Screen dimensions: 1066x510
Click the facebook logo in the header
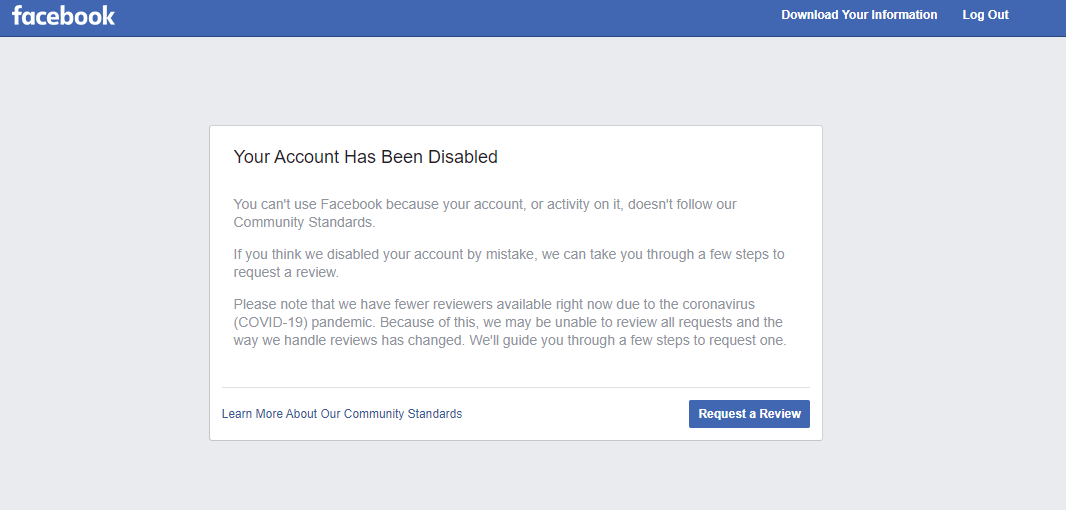(x=63, y=15)
